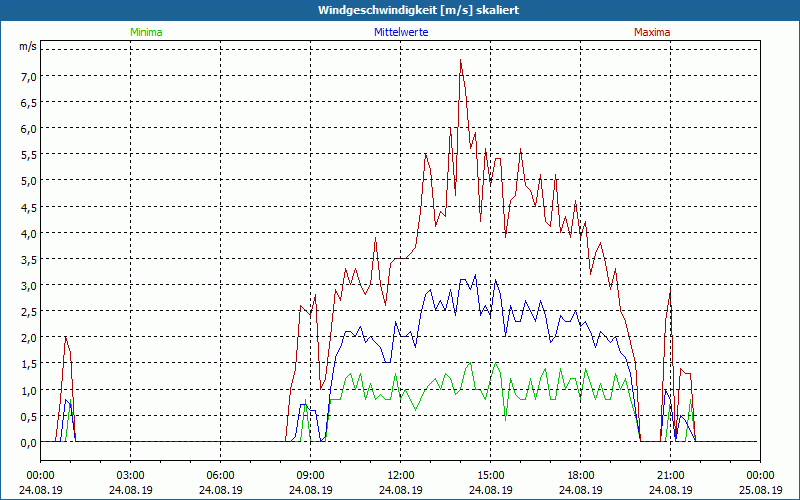This screenshot has width=800, height=500.
Task: Click the 5,0 y-axis value
Action: click(x=29, y=181)
